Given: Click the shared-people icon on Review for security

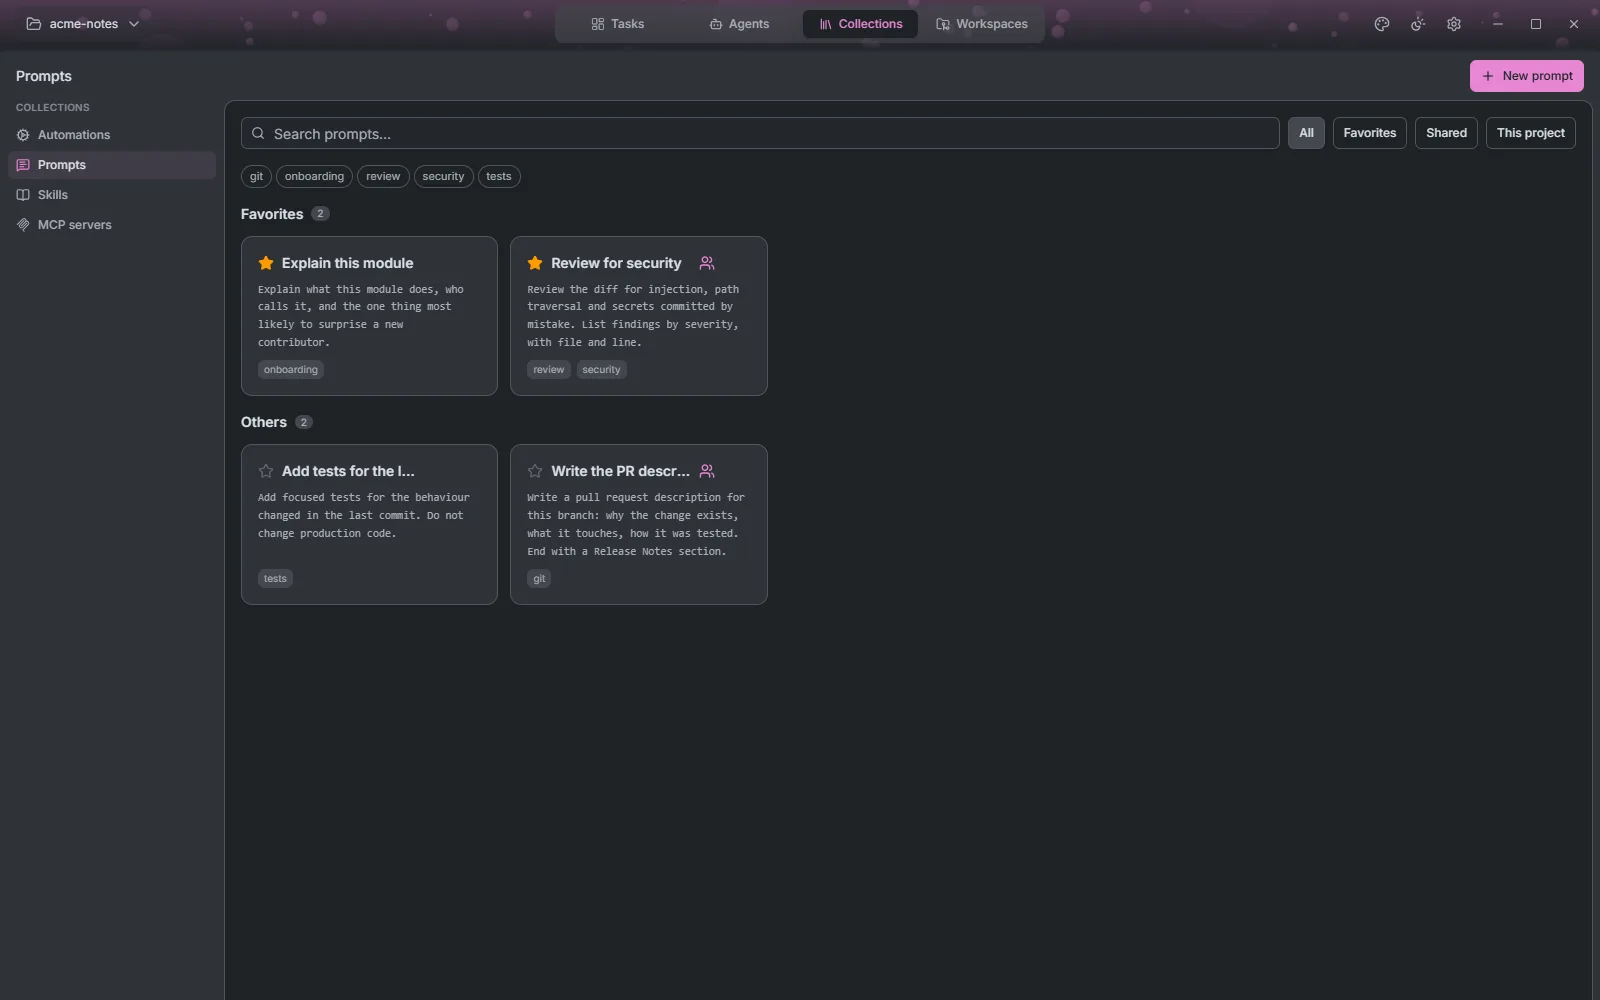Looking at the screenshot, I should tap(707, 263).
